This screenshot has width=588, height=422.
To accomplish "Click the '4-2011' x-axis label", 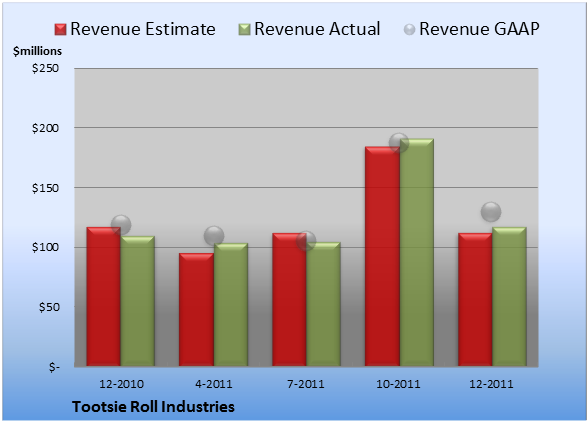I will tap(214, 384).
